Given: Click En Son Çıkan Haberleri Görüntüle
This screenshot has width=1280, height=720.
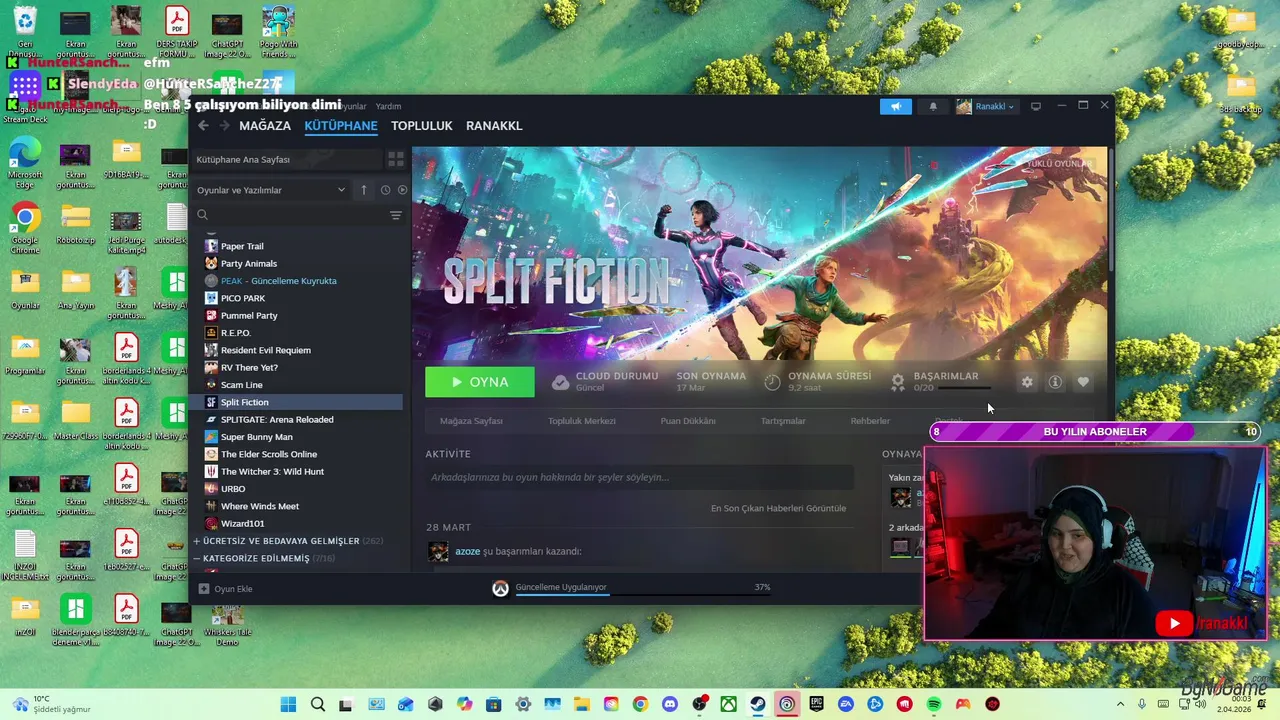Looking at the screenshot, I should (778, 508).
